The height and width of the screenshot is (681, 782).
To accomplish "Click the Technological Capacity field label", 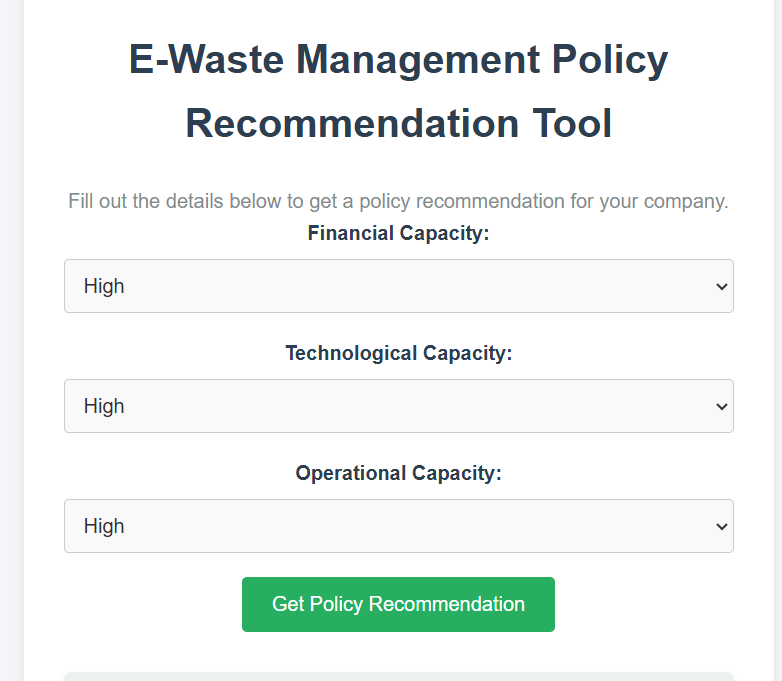I will coord(398,354).
